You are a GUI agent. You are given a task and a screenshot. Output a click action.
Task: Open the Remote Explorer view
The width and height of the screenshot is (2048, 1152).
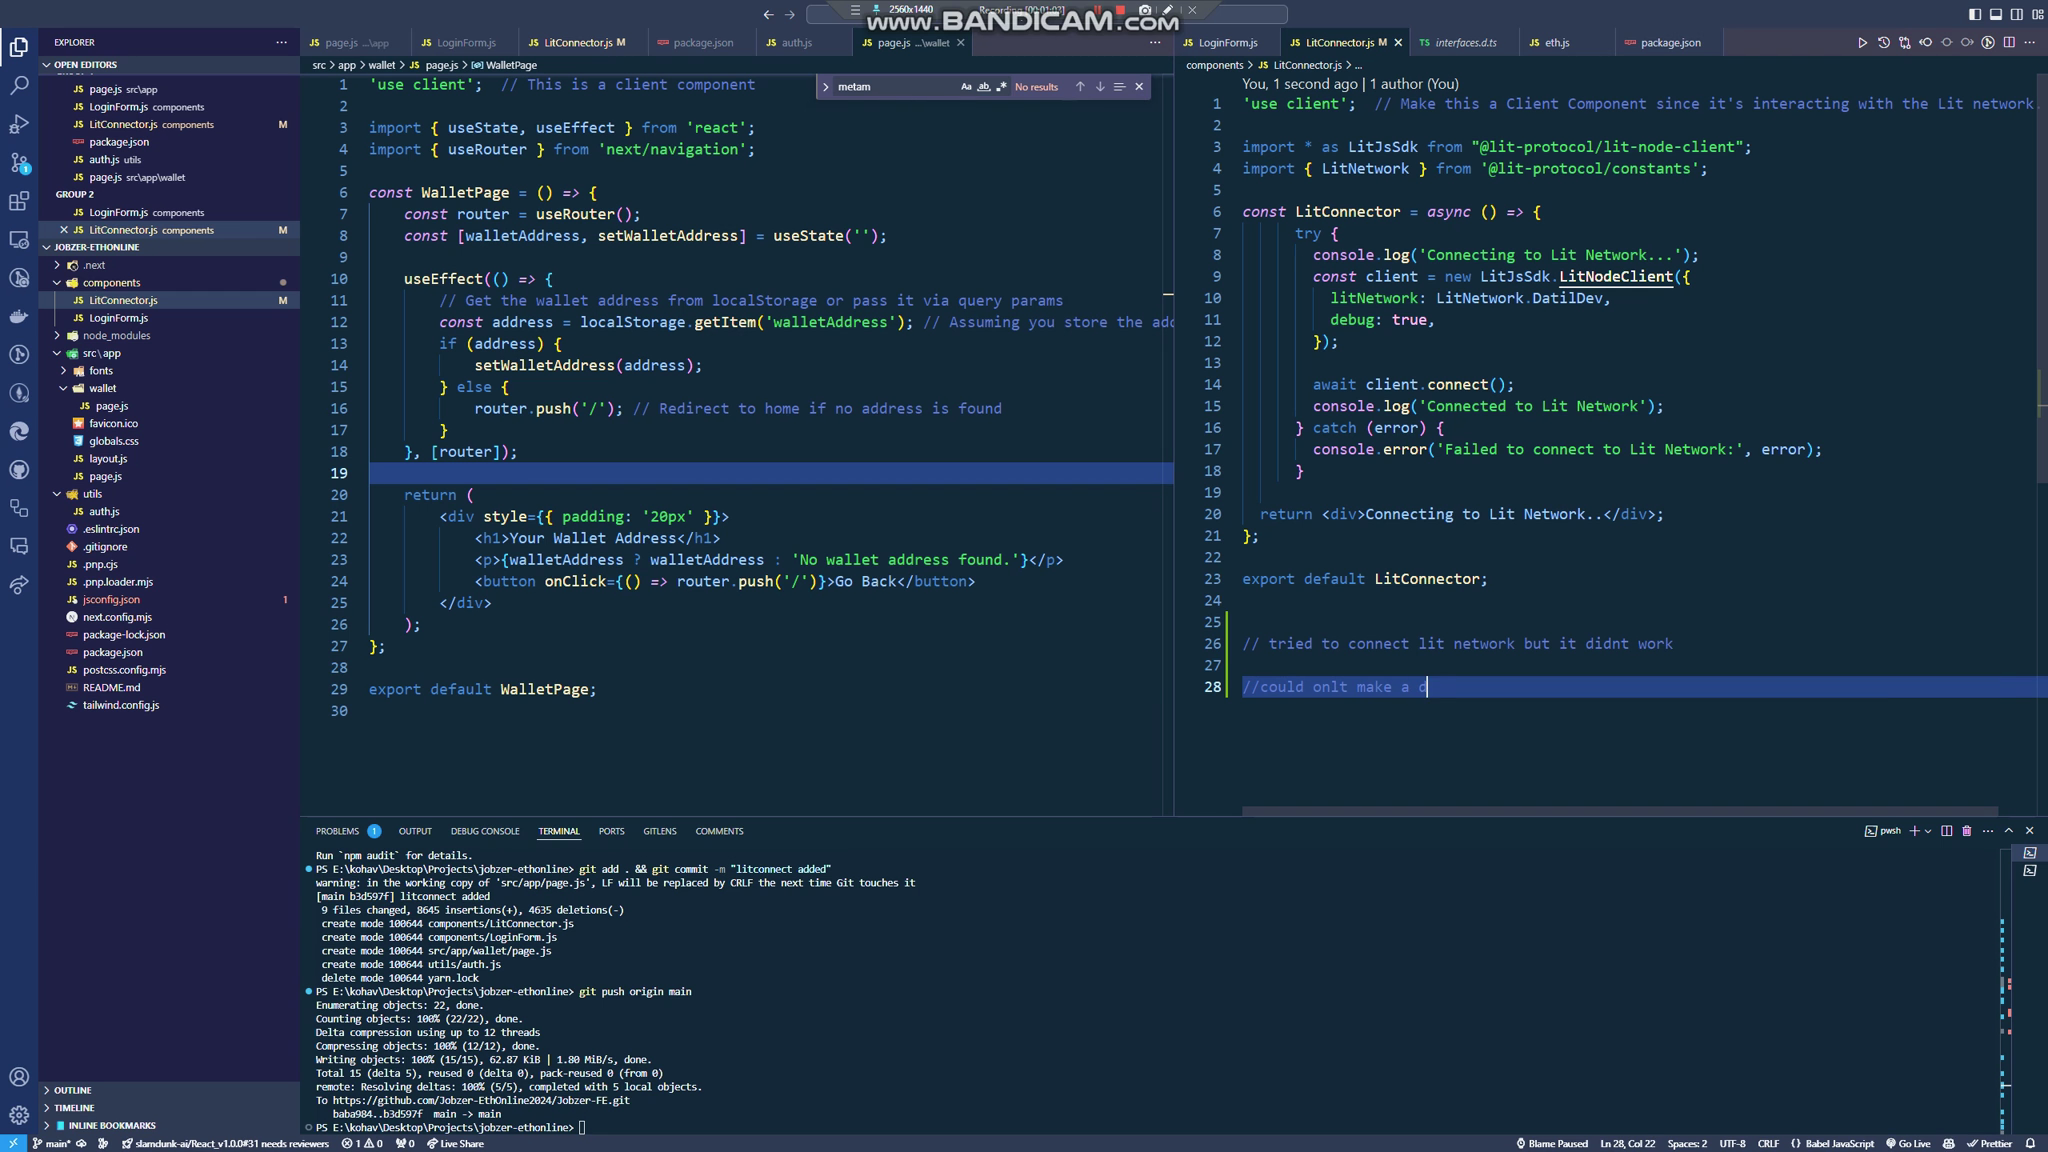click(x=19, y=240)
